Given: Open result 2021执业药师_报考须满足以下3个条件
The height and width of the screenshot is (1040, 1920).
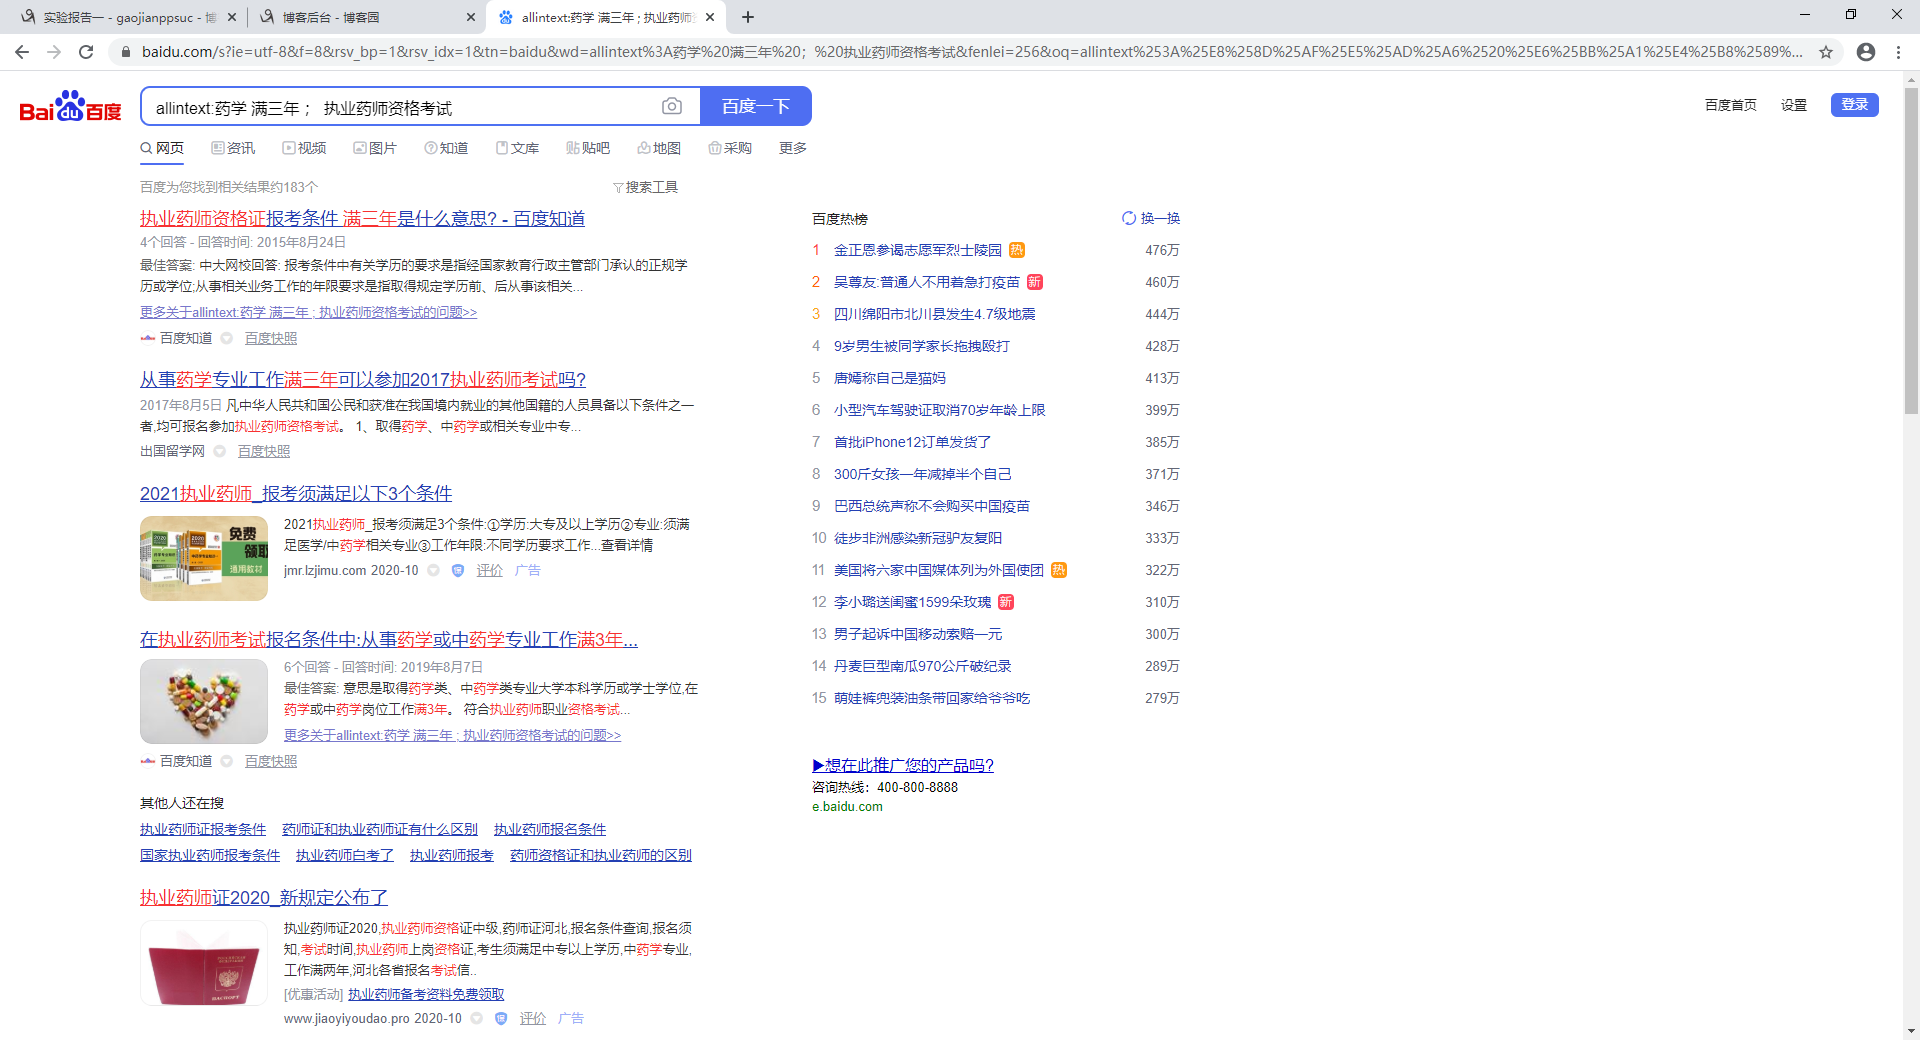Looking at the screenshot, I should (296, 494).
